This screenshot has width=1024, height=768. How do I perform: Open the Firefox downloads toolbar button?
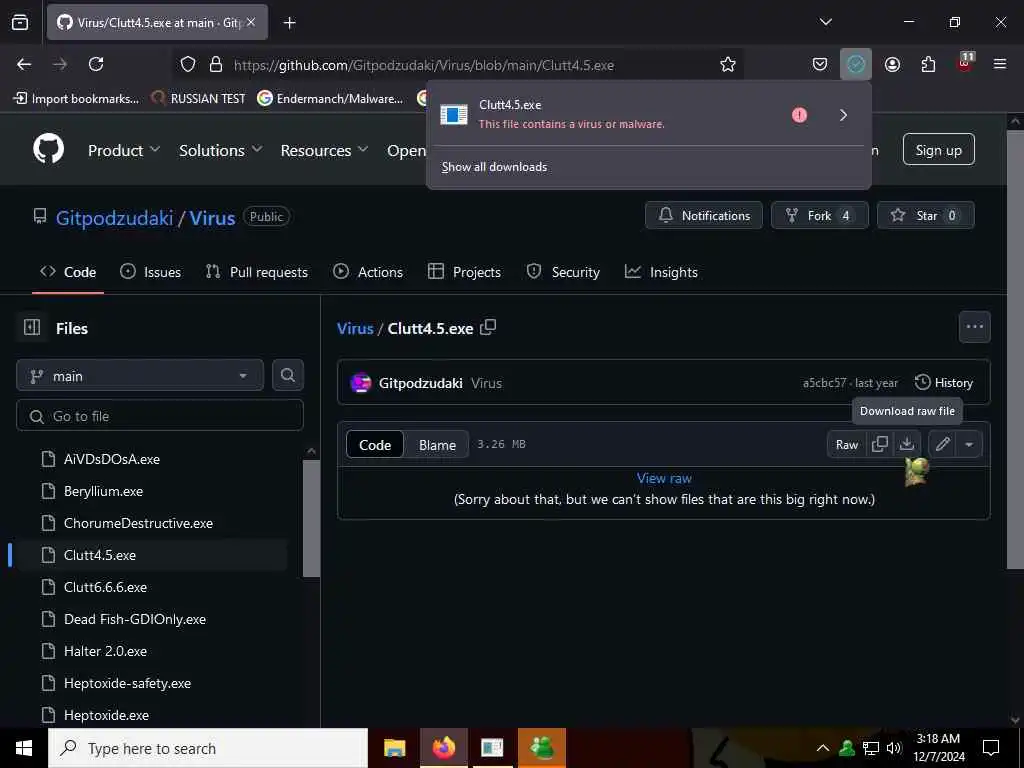coord(856,64)
